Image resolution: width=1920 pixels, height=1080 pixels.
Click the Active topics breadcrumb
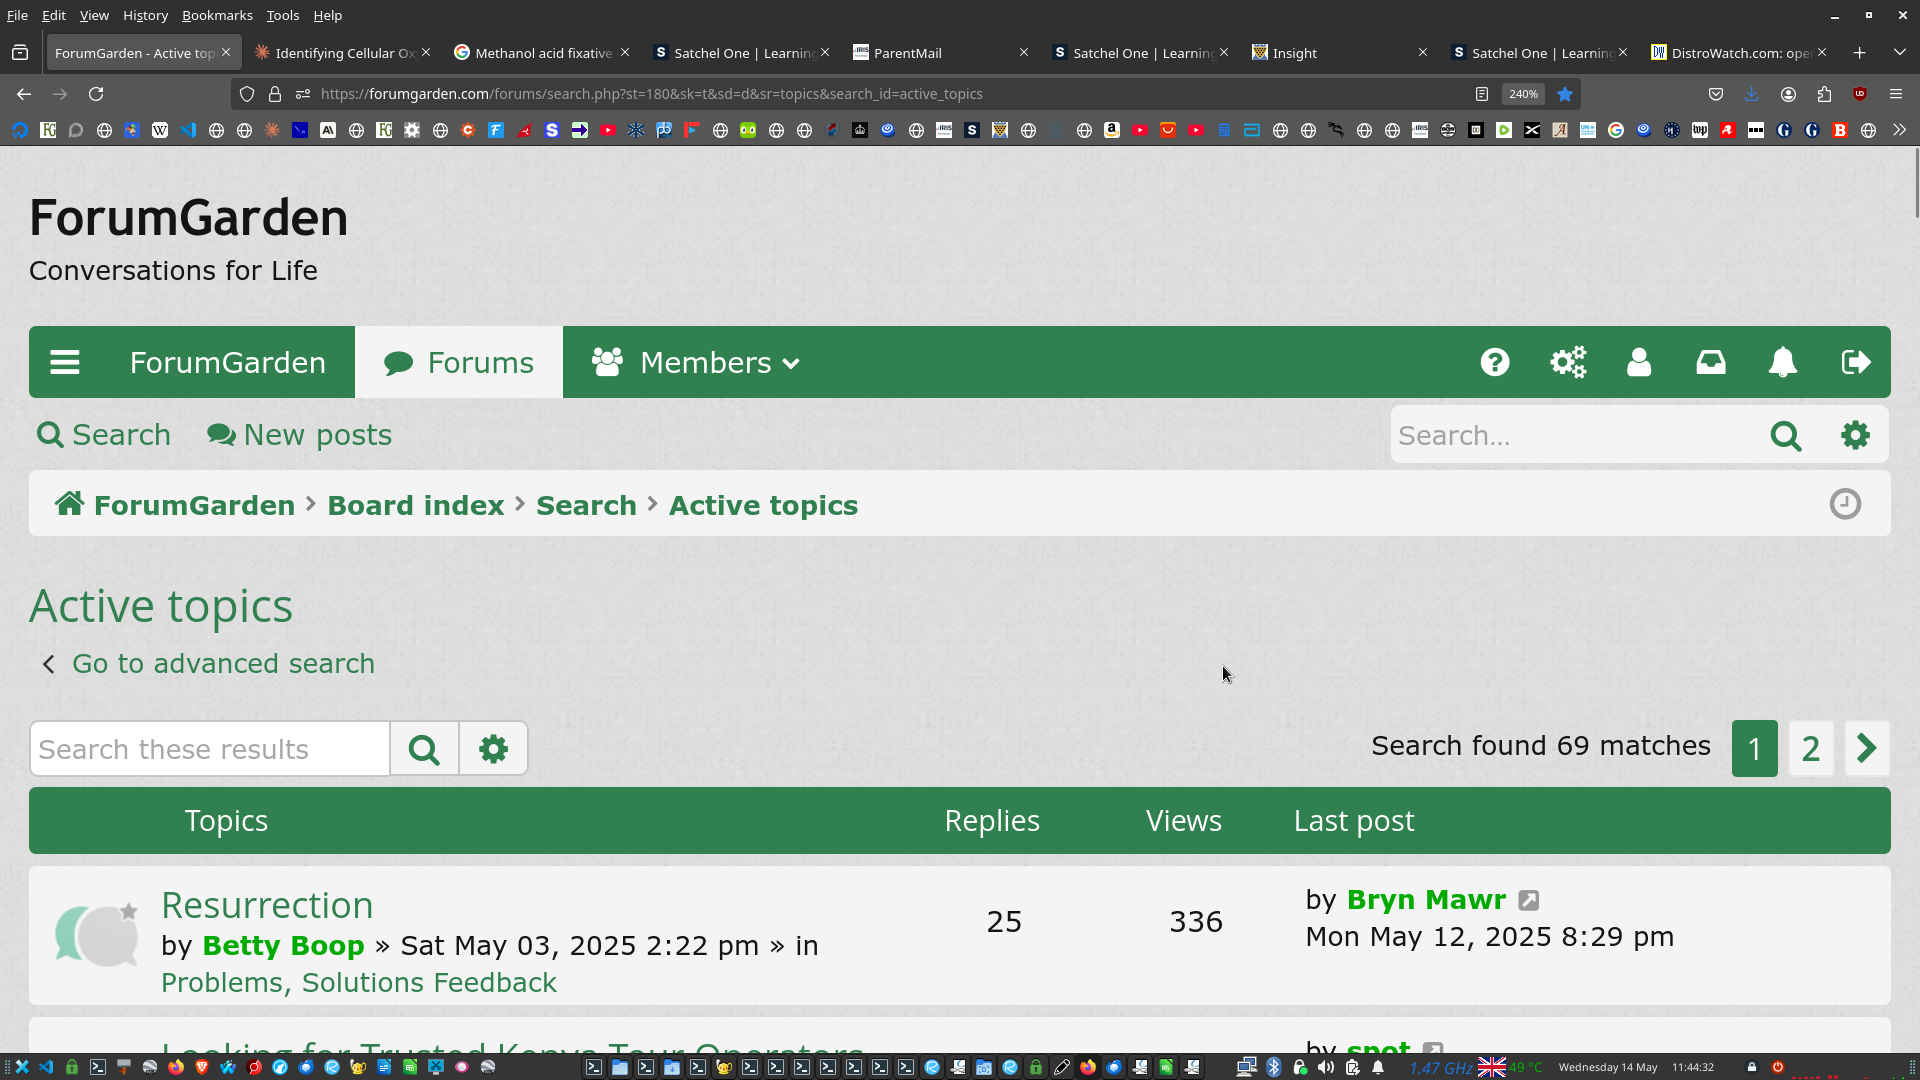pyautogui.click(x=763, y=505)
